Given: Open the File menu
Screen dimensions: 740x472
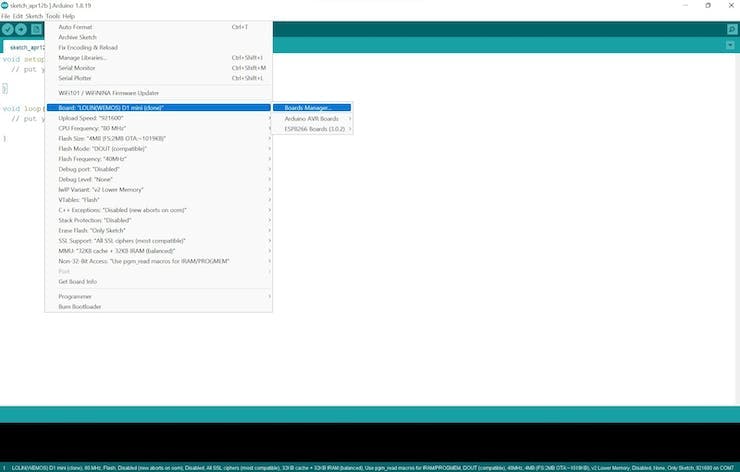Looking at the screenshot, I should [5, 16].
